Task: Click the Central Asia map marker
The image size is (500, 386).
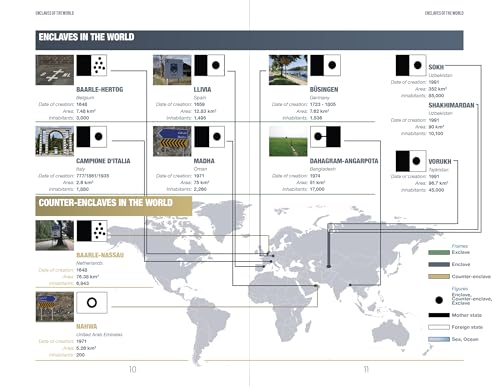Action: 329,266
